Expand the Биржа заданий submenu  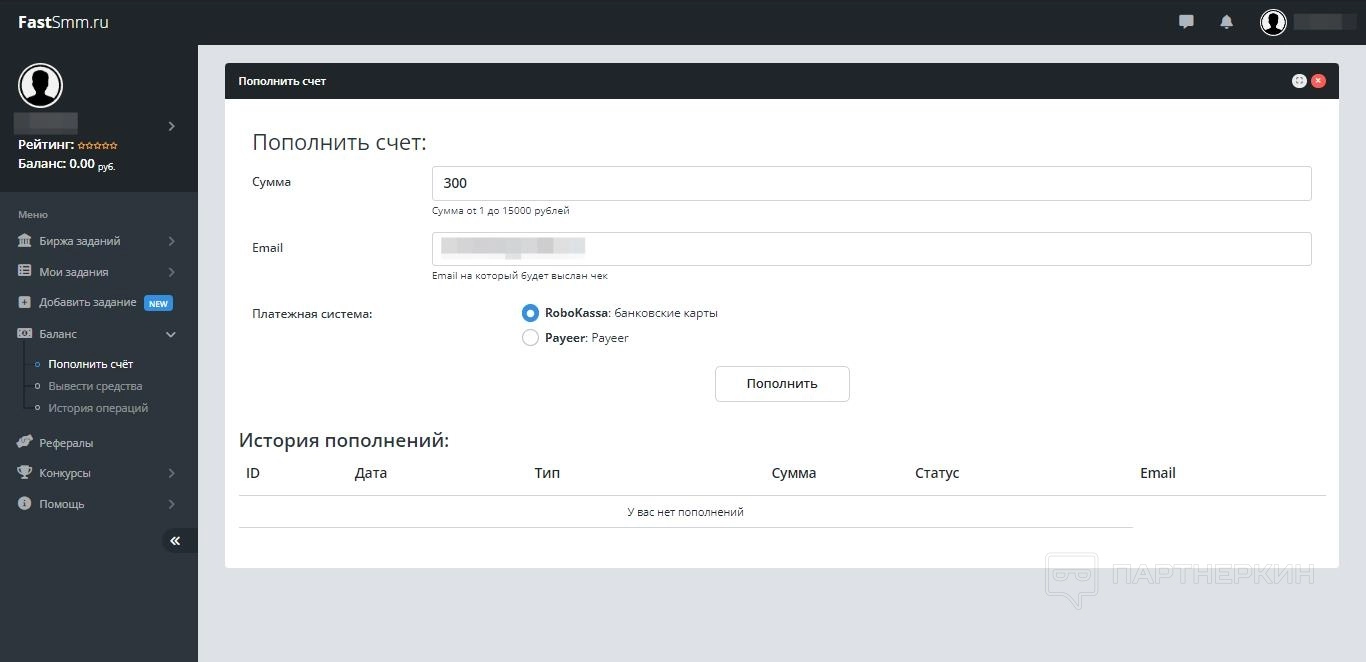coord(171,241)
